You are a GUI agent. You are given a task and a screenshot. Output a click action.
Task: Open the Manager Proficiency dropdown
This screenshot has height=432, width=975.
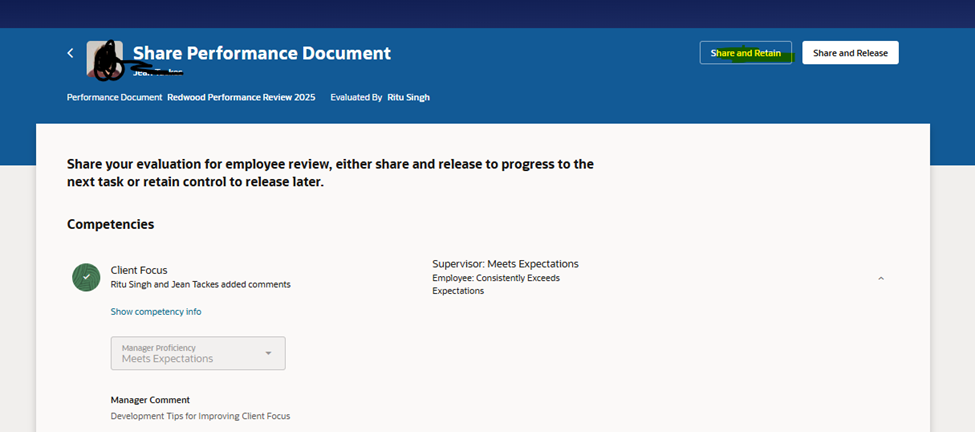[x=198, y=354]
